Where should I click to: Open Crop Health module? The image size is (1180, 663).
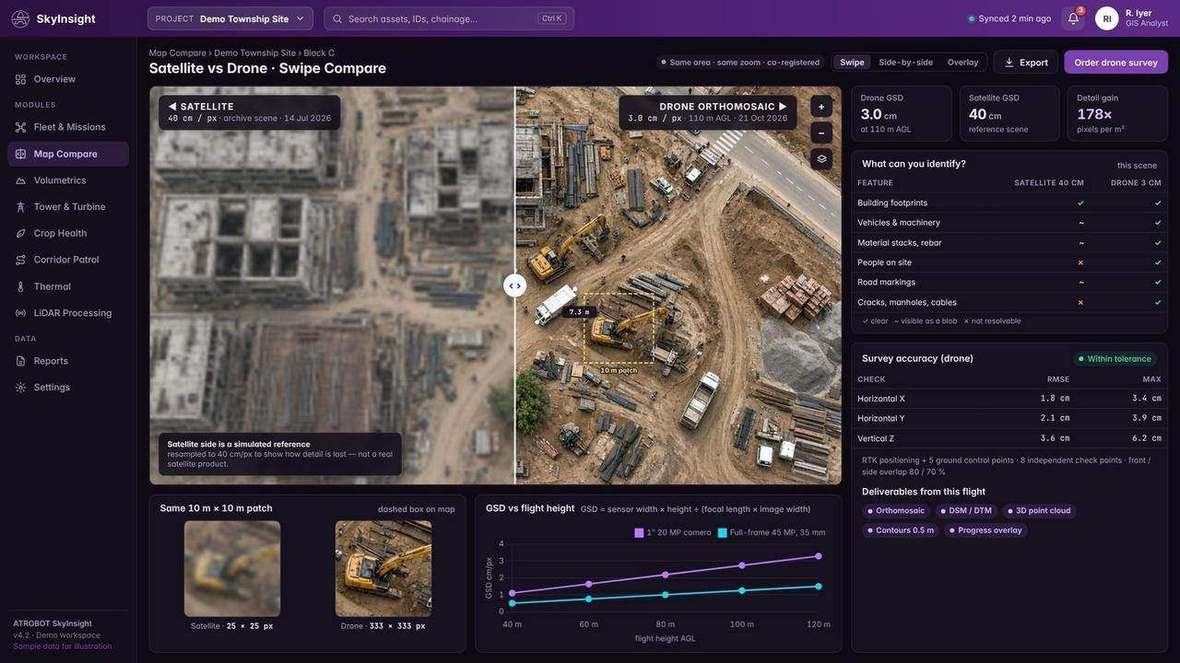point(68,233)
